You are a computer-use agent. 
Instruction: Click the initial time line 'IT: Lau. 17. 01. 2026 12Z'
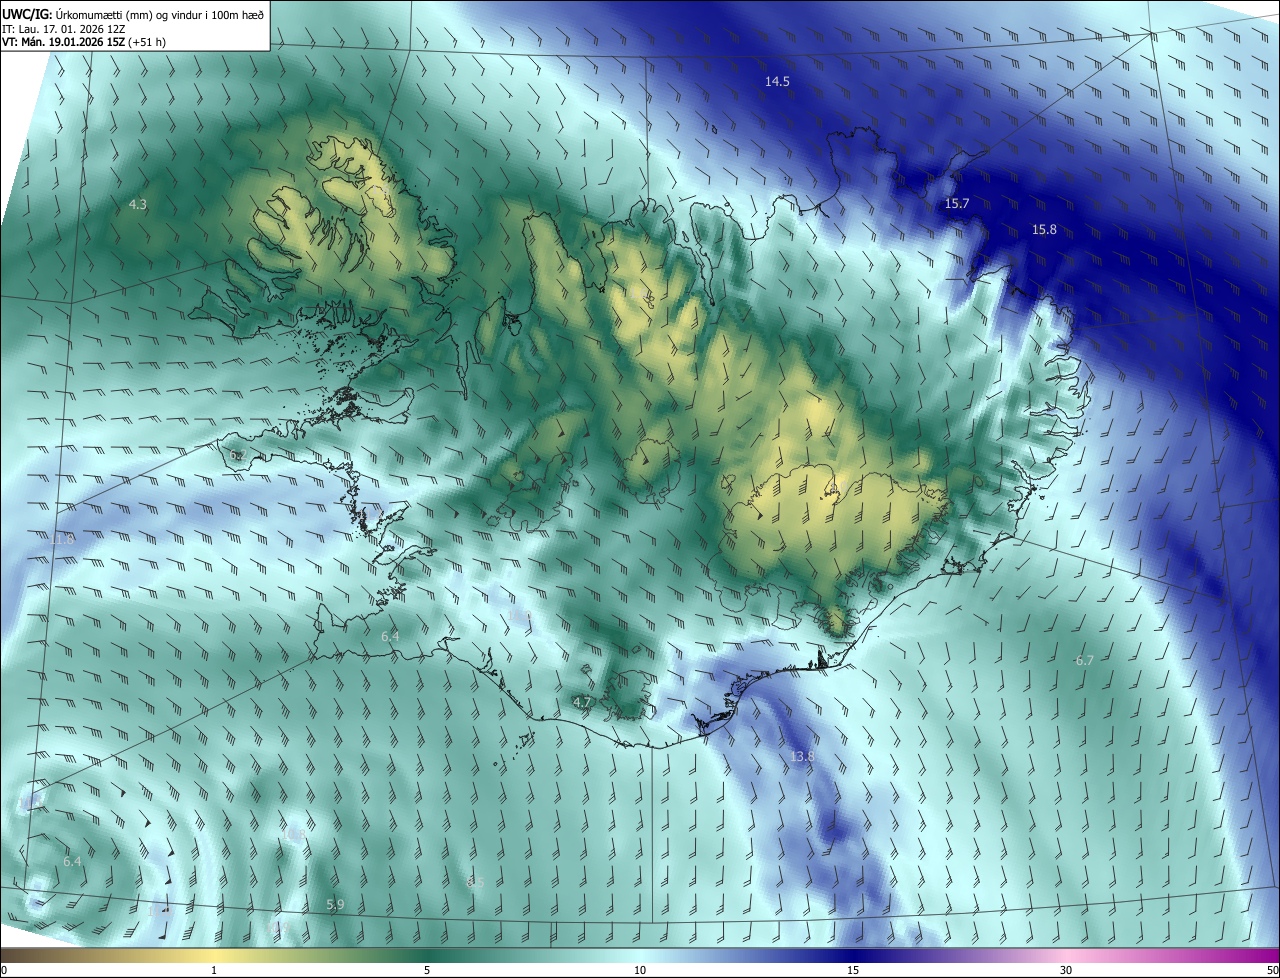65,28
